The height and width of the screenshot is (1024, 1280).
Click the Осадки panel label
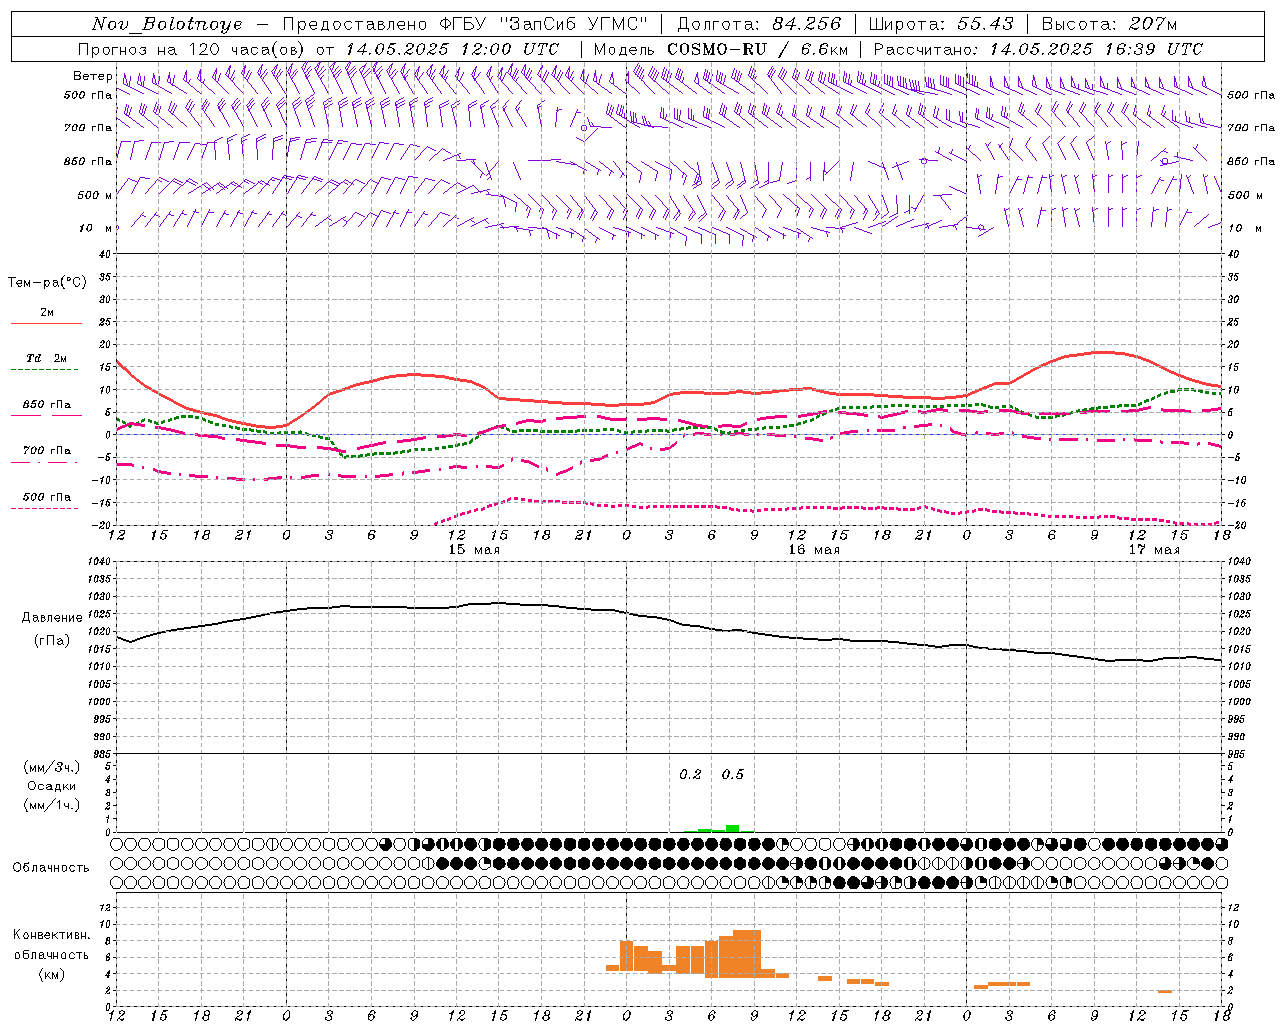52,786
